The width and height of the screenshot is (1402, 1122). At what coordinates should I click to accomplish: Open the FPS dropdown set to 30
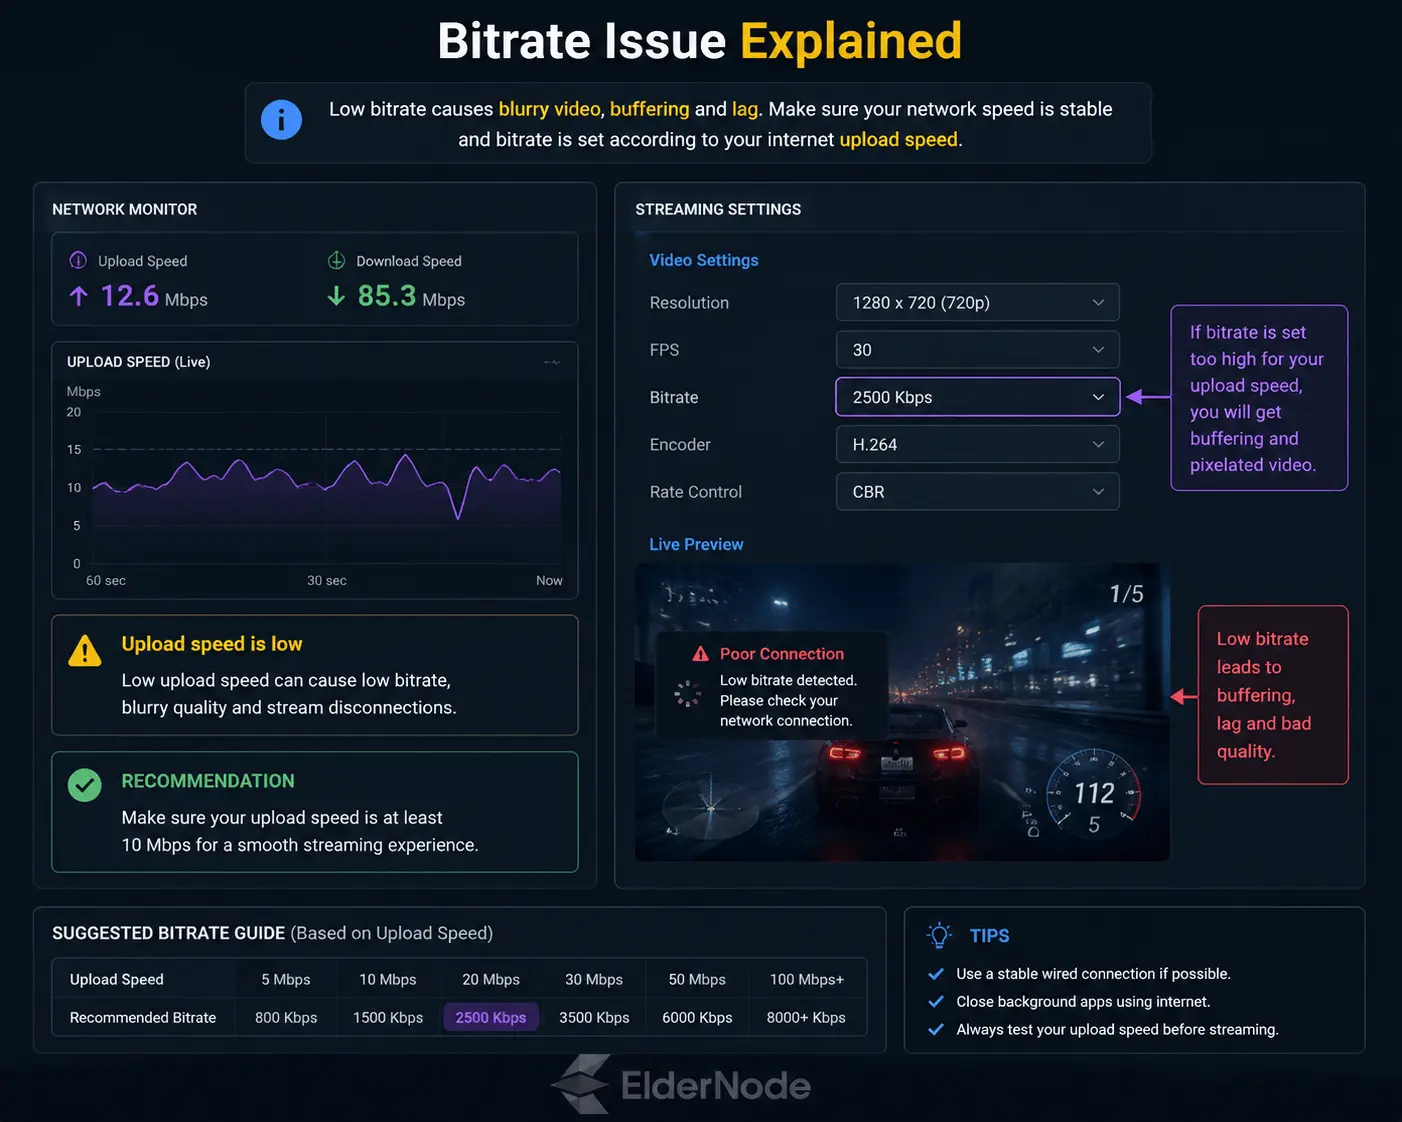[978, 350]
